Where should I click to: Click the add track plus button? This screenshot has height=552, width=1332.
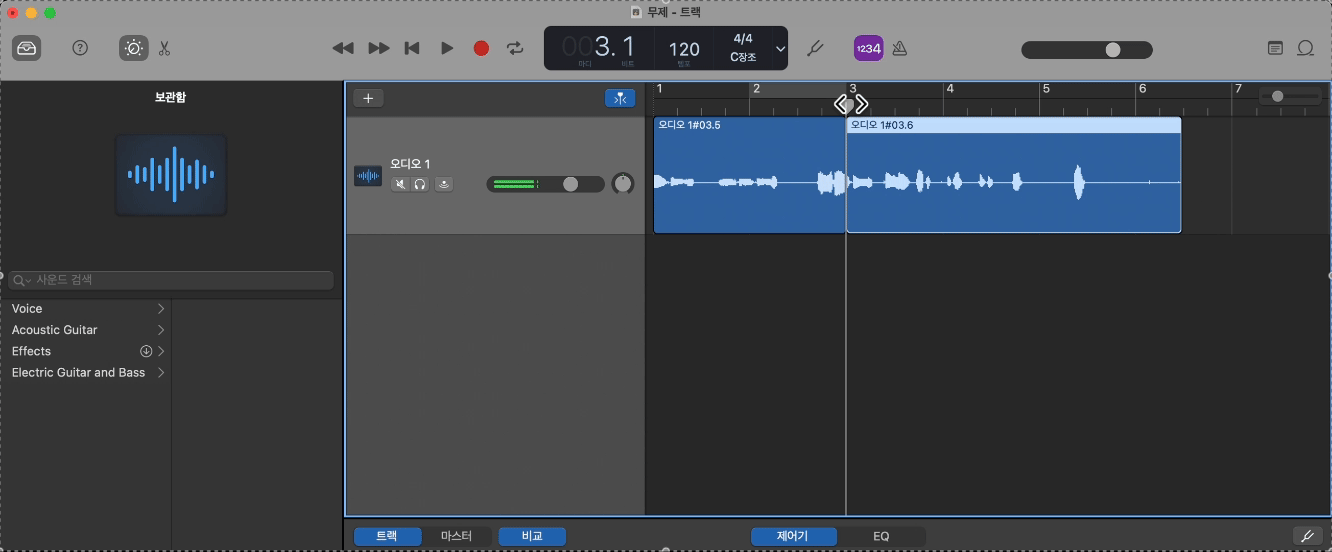pyautogui.click(x=368, y=98)
